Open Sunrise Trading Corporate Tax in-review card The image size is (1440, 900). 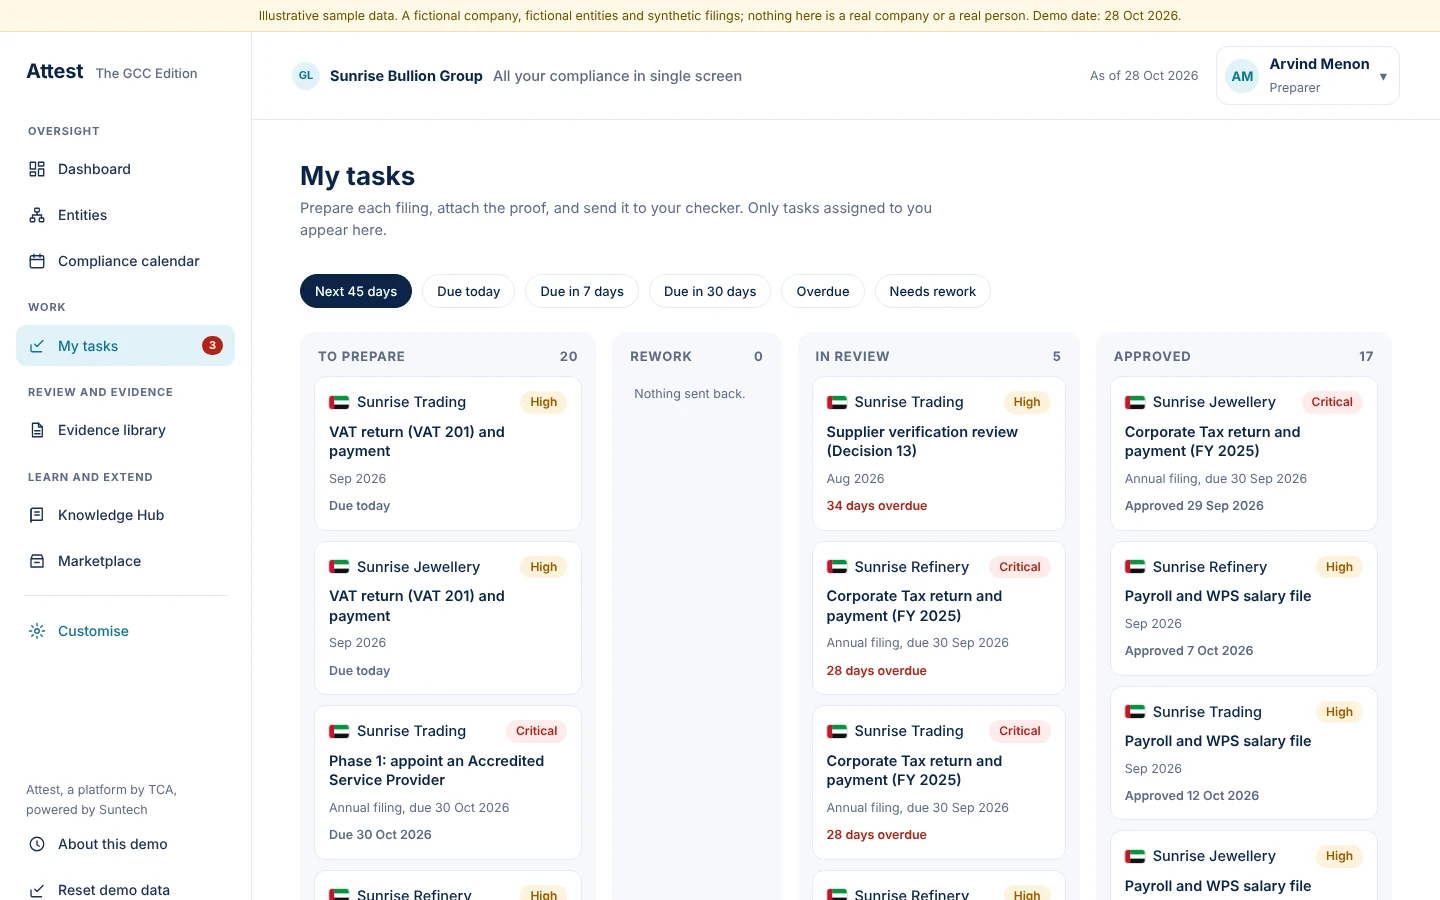click(939, 782)
